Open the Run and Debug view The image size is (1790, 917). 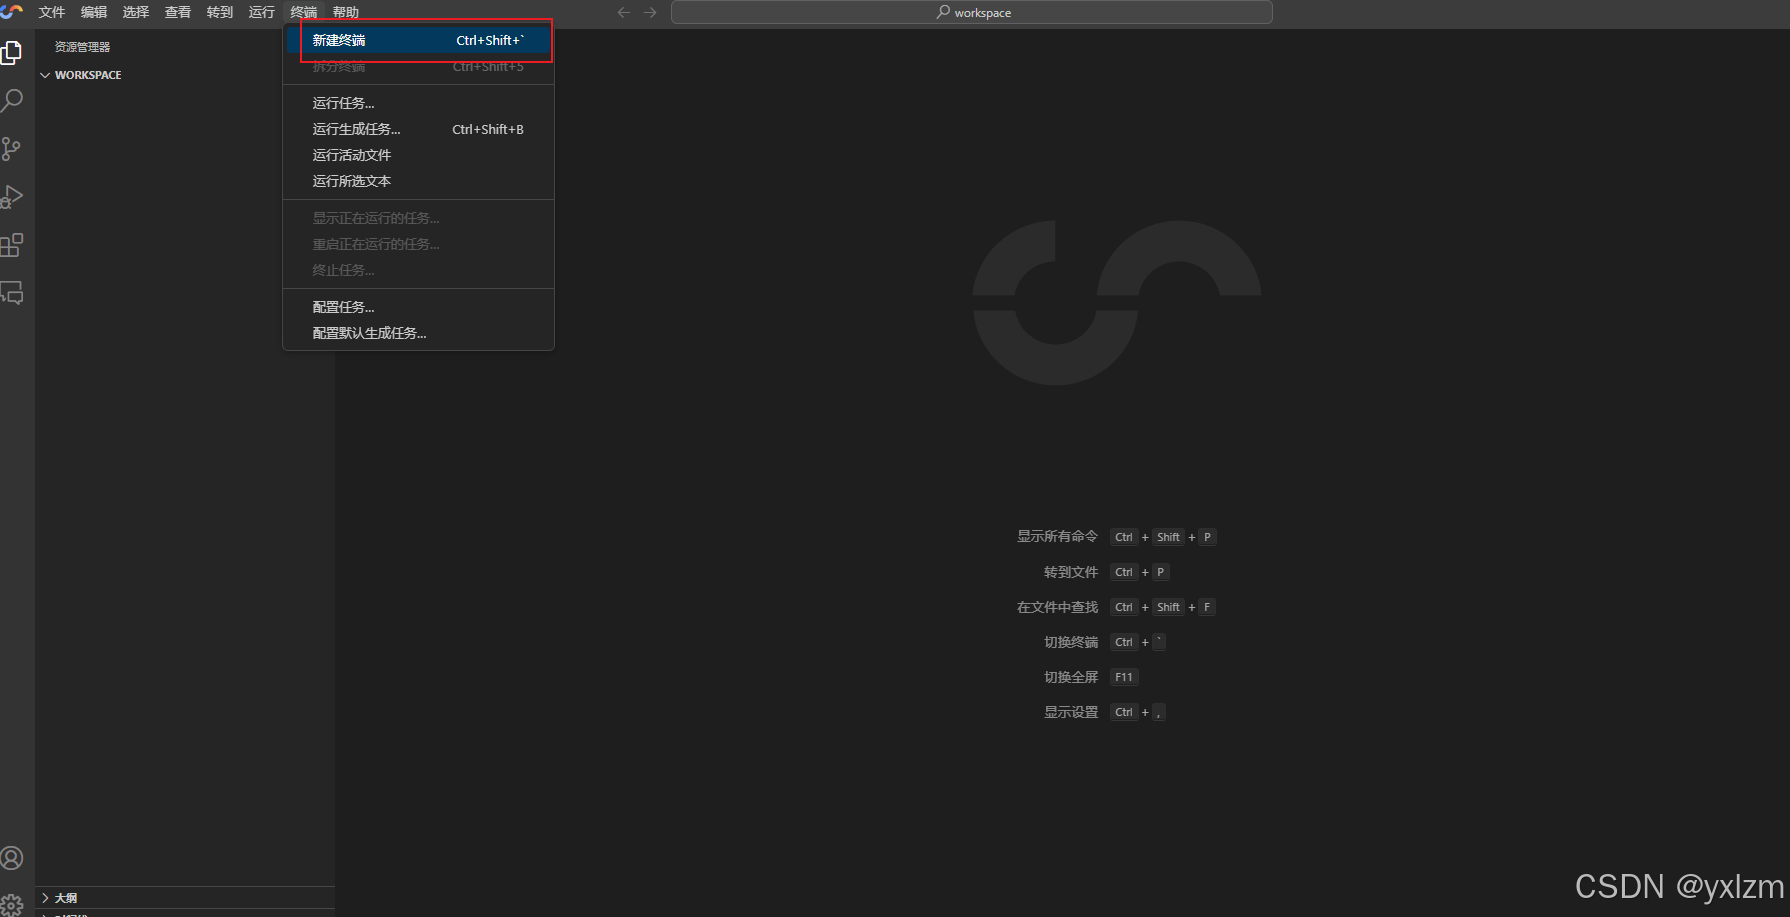pos(12,197)
